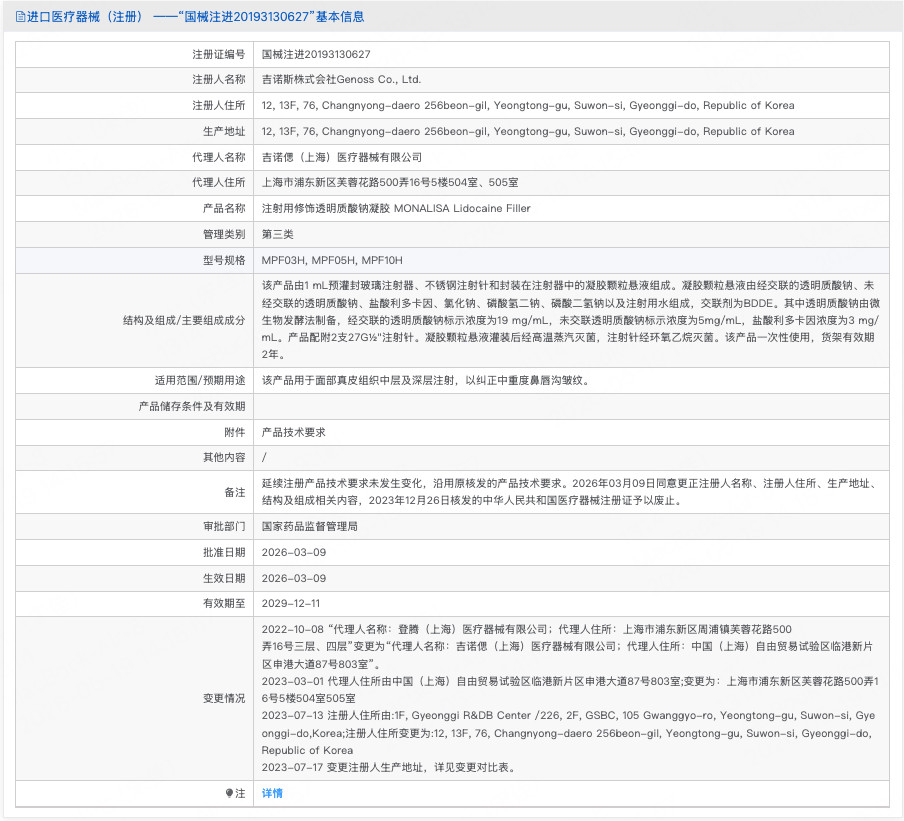Click change entry dated 2023-03-01
Image resolution: width=904 pixels, height=821 pixels.
click(570, 690)
